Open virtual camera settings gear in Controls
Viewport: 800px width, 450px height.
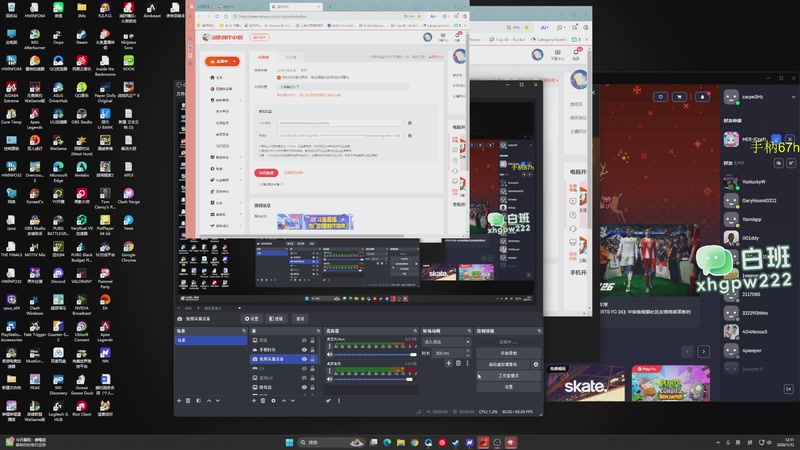tap(536, 364)
